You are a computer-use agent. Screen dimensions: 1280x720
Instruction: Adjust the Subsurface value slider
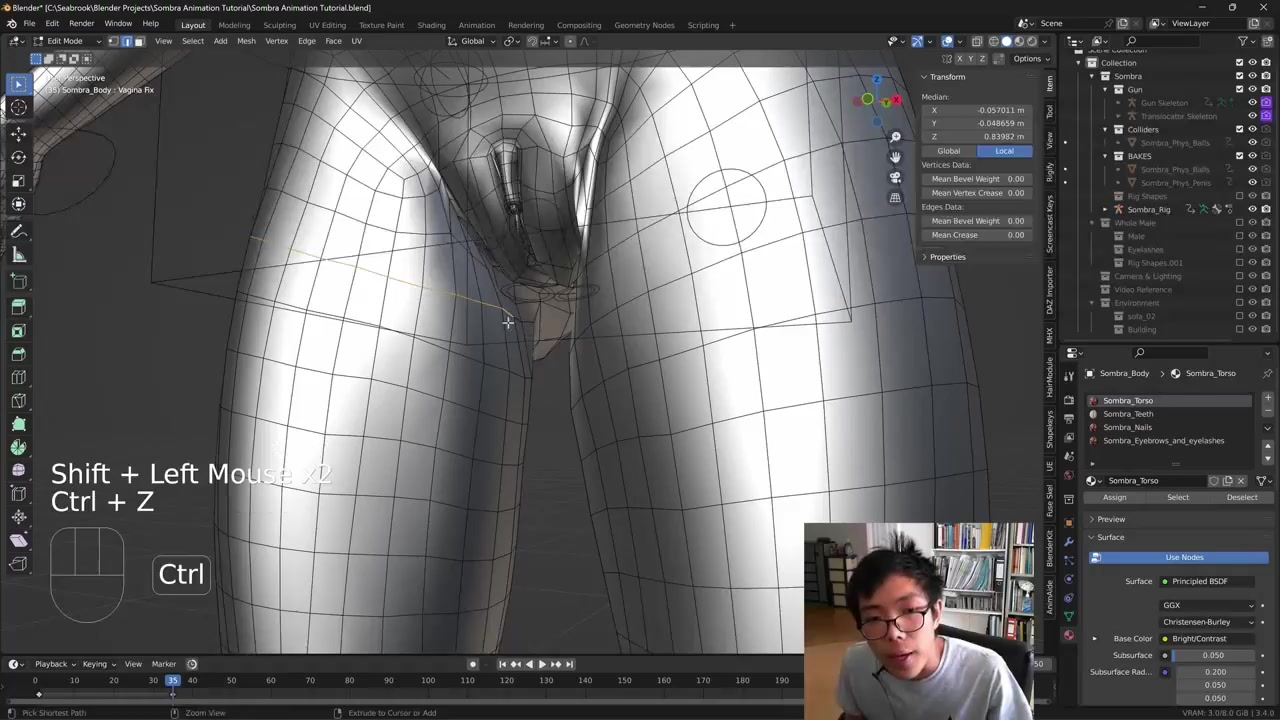click(x=1213, y=655)
